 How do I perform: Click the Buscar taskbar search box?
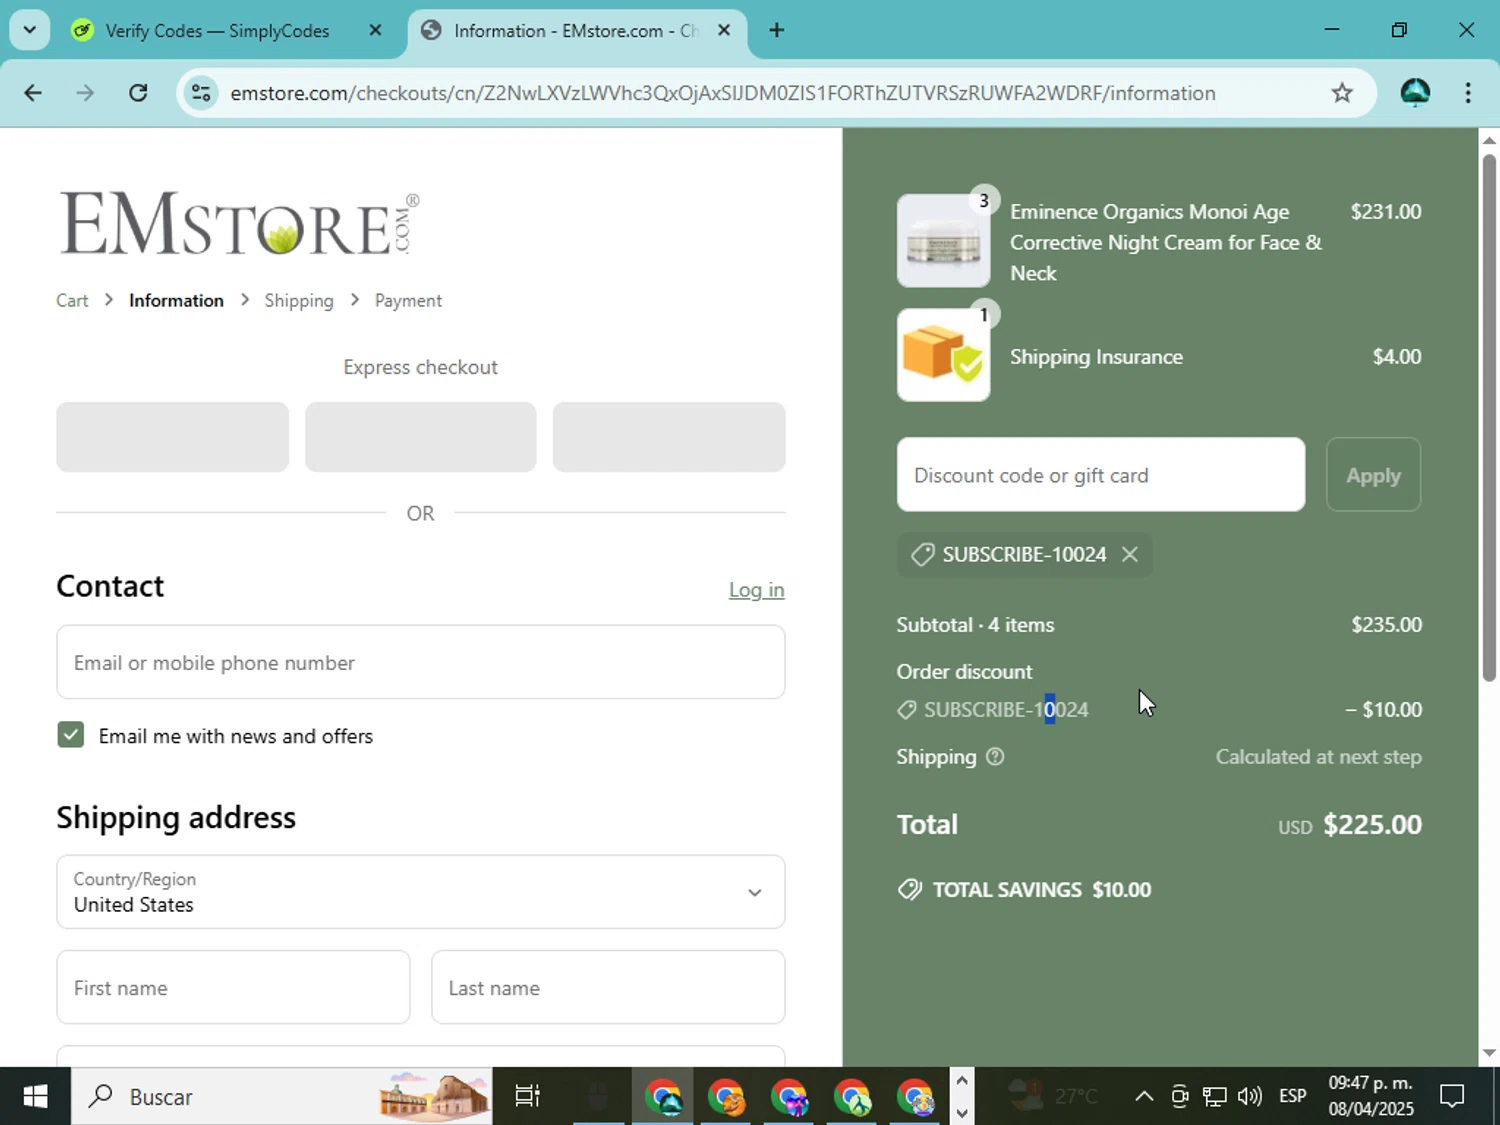tap(282, 1097)
